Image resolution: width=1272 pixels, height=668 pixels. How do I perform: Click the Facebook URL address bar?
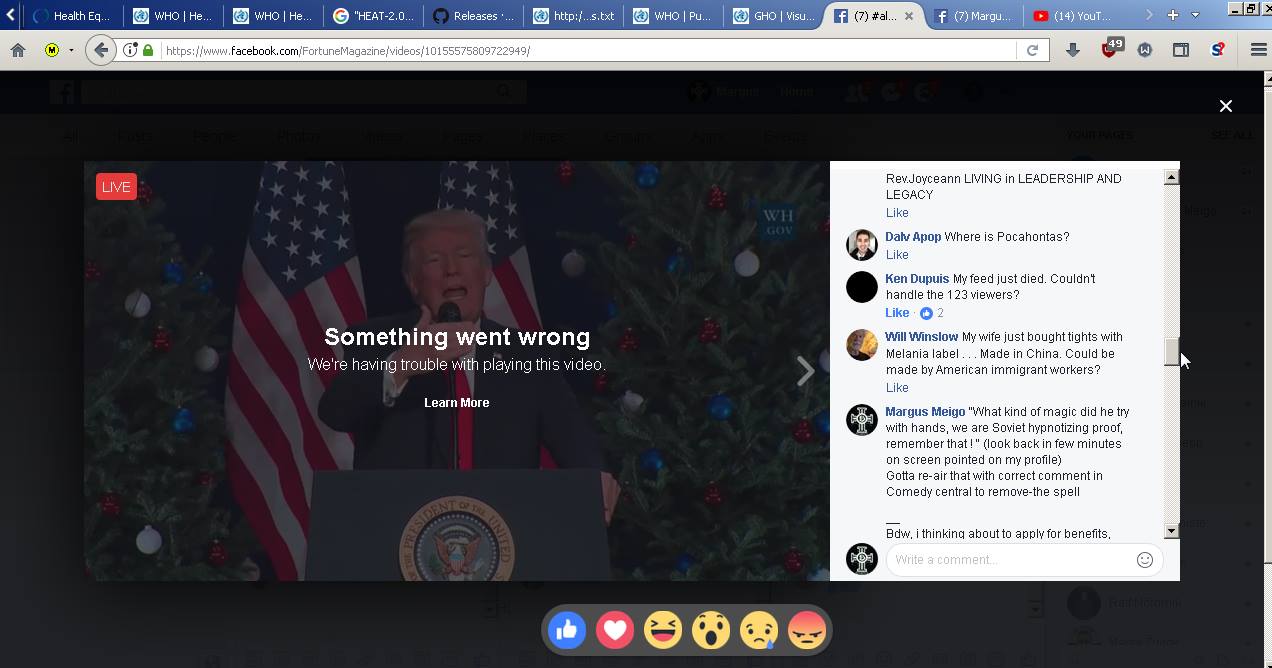coord(588,50)
